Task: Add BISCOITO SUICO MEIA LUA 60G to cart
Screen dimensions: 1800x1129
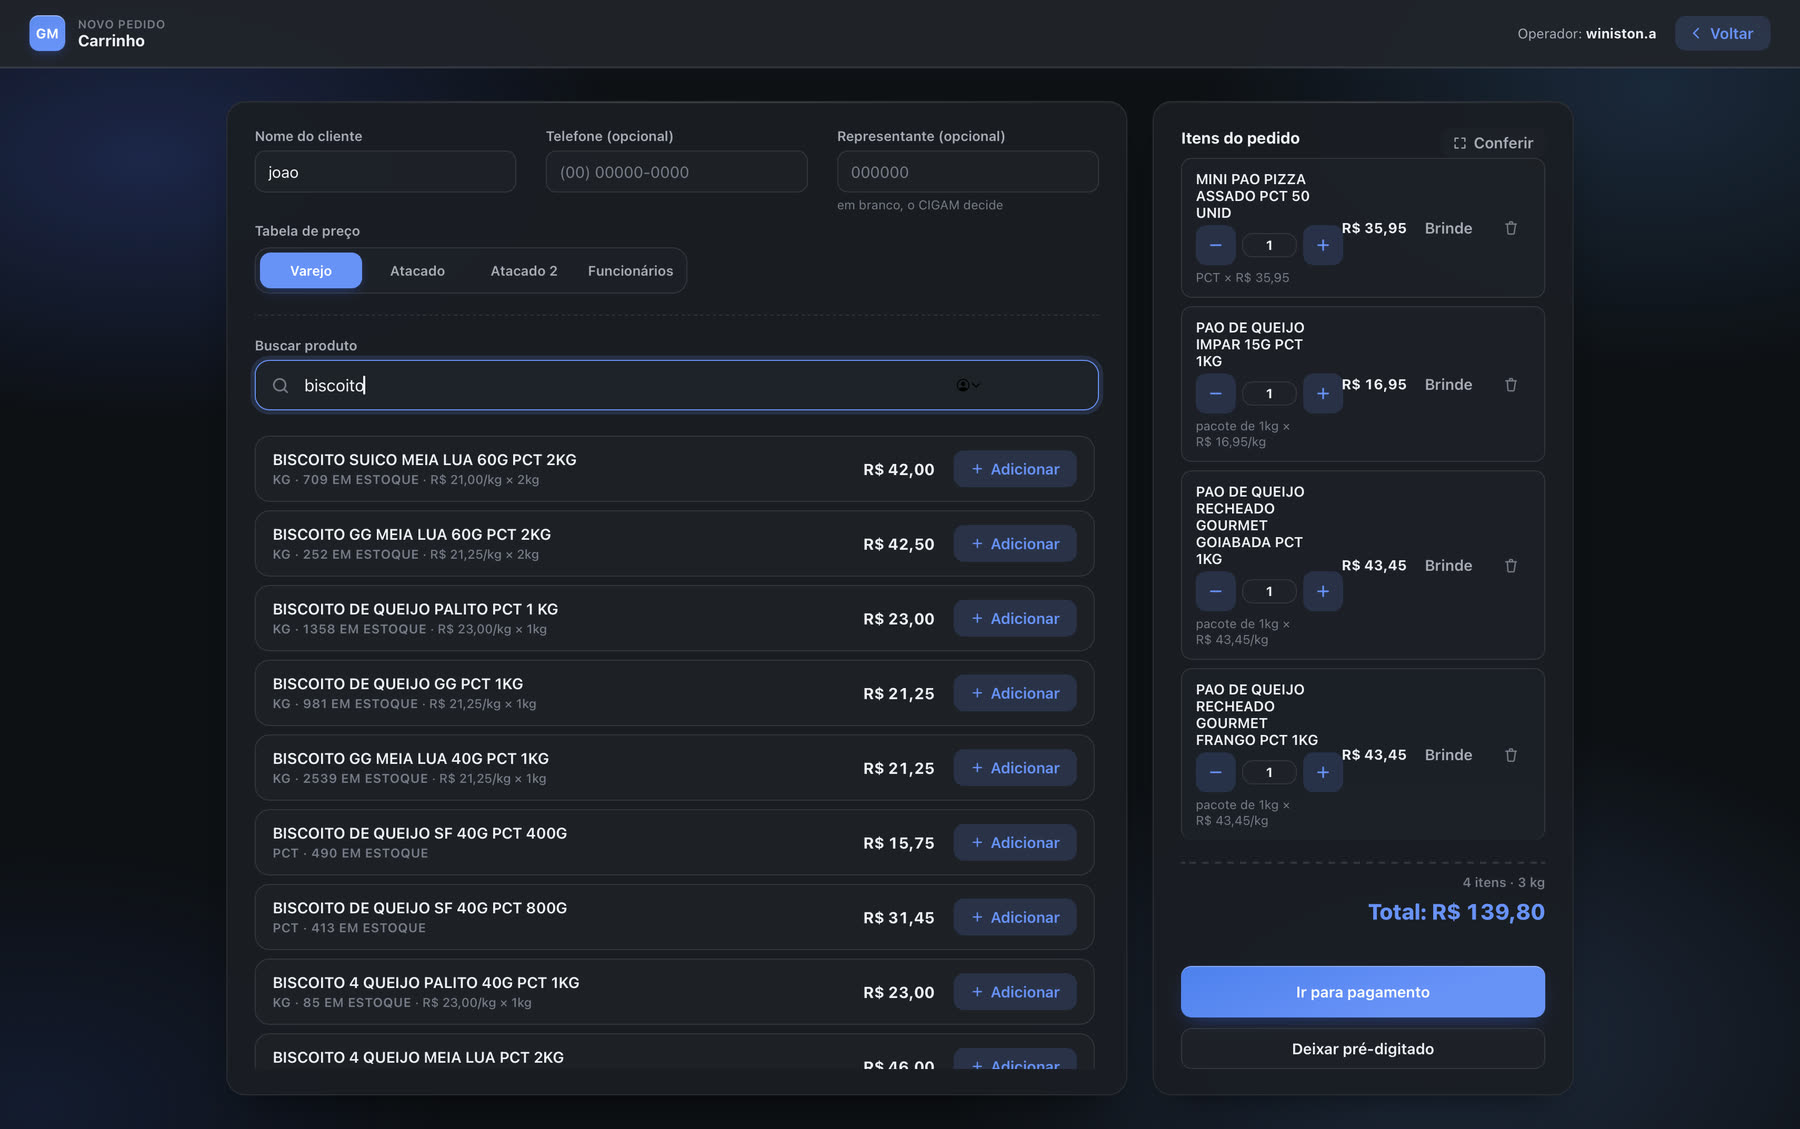Action: point(1015,469)
